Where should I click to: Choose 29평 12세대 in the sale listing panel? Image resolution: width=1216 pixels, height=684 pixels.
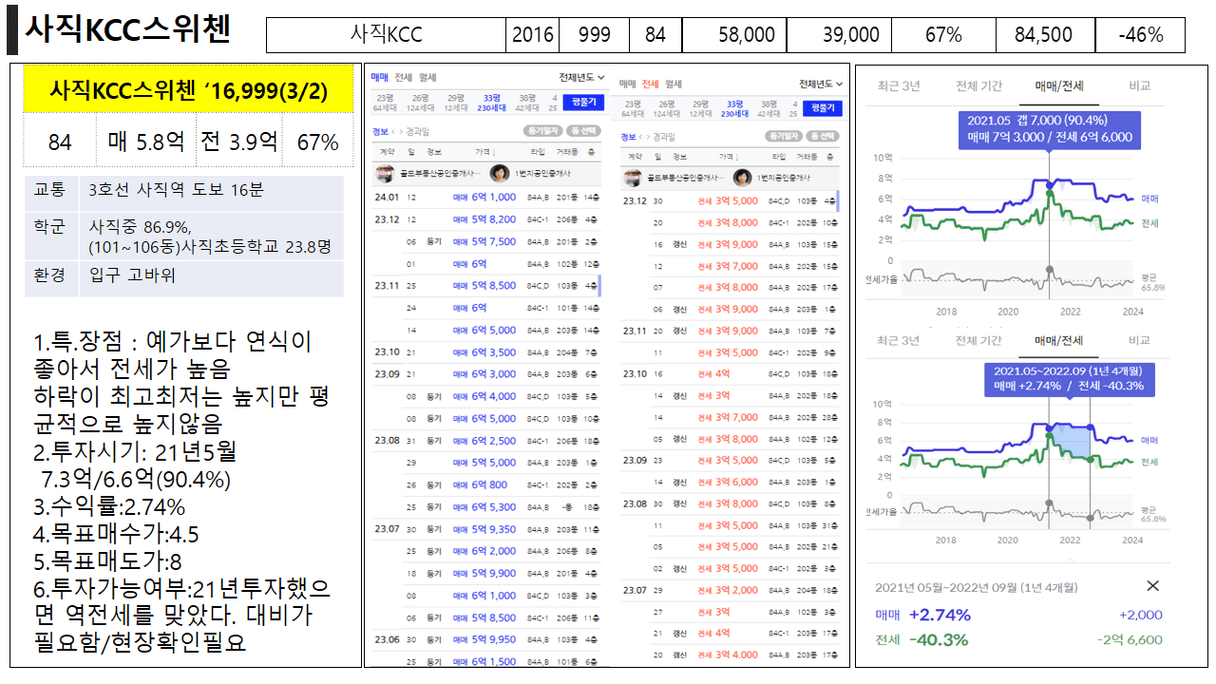(x=457, y=103)
